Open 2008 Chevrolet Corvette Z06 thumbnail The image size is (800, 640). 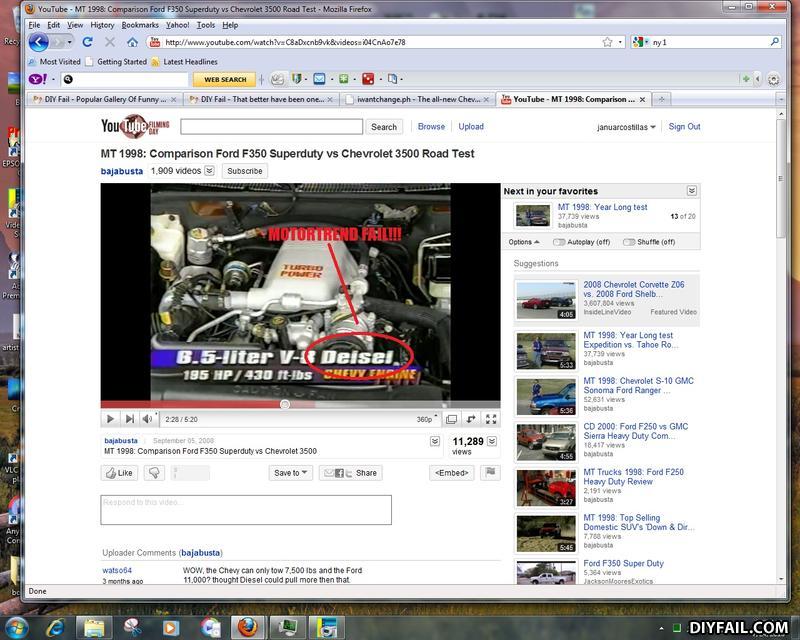point(545,300)
